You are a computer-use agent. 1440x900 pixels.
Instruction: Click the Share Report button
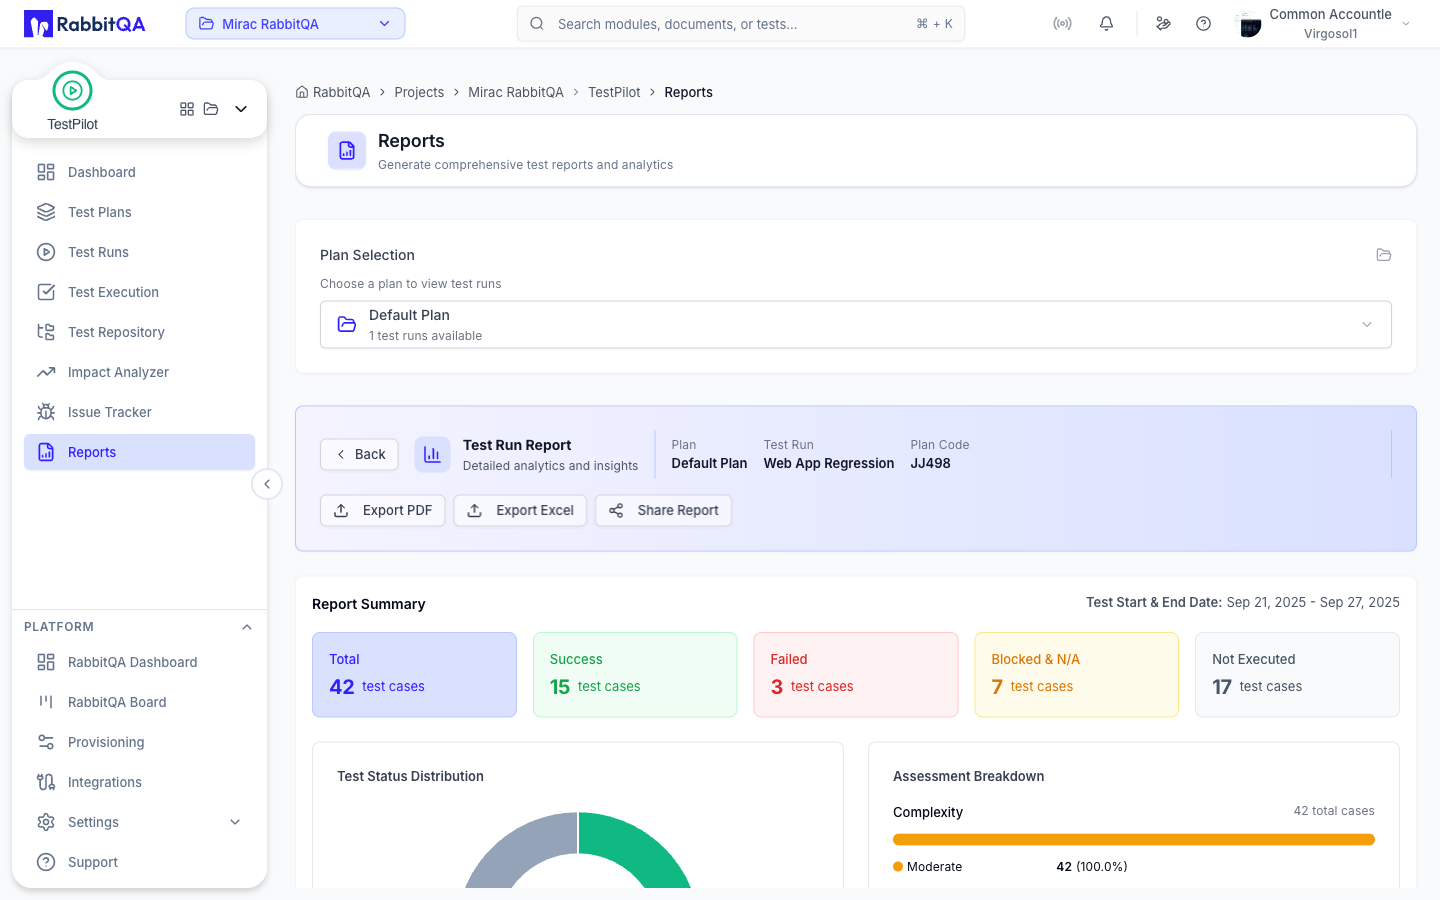(664, 510)
